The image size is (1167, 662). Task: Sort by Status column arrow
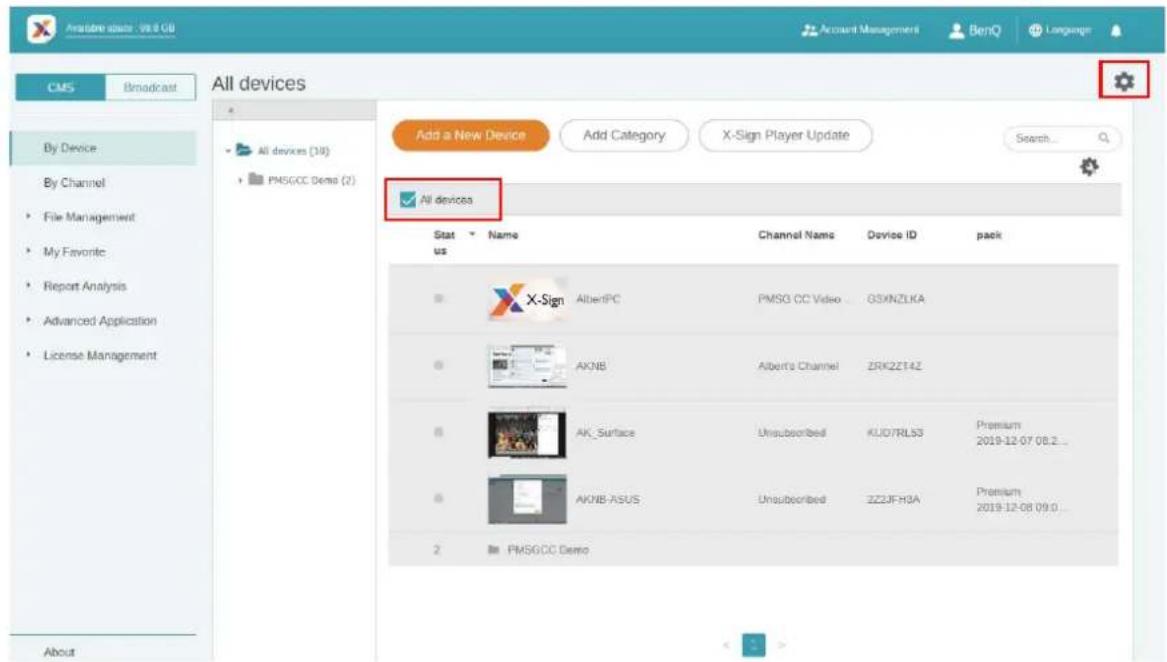[472, 235]
